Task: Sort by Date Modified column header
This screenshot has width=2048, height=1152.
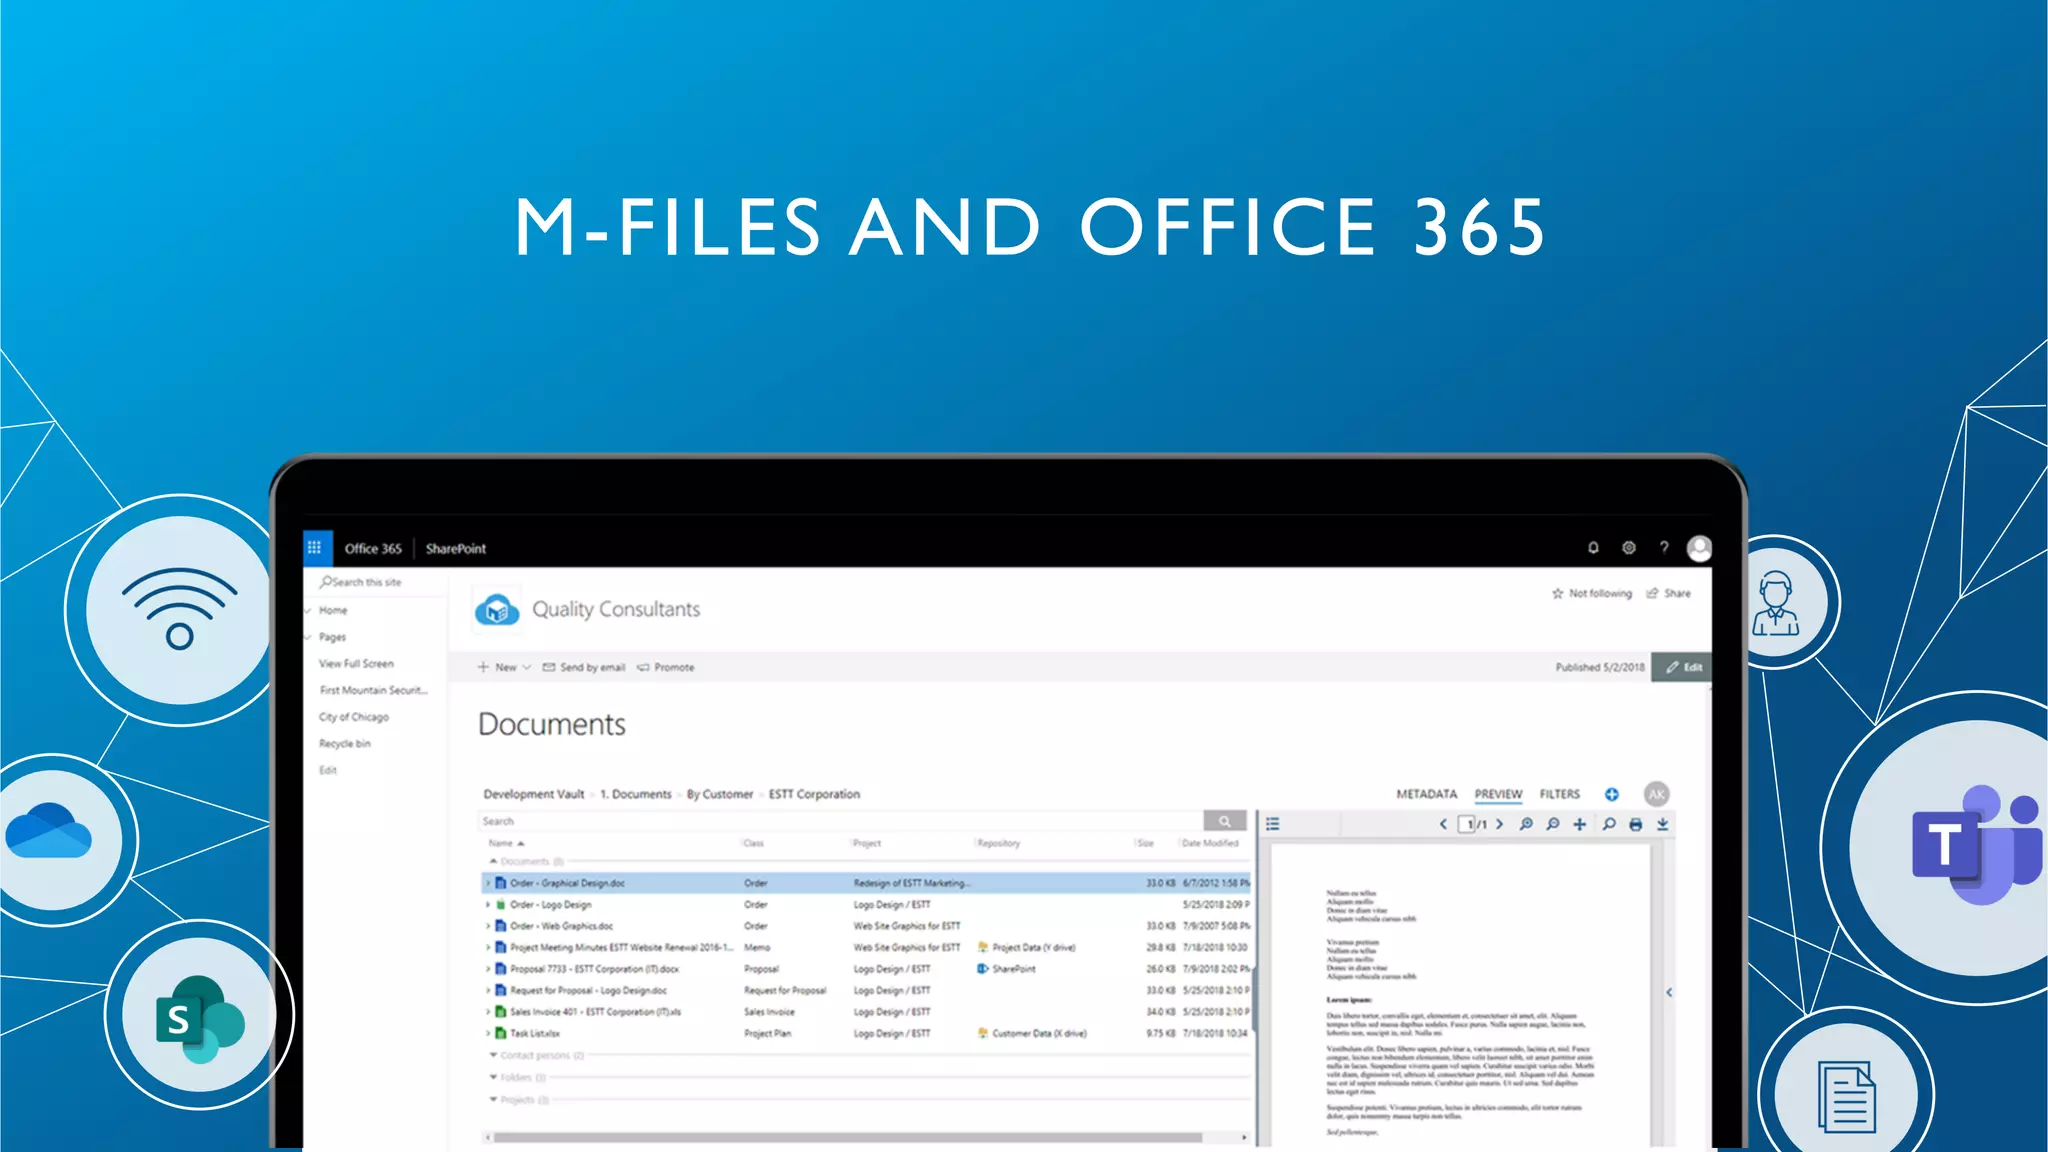Action: (1210, 843)
